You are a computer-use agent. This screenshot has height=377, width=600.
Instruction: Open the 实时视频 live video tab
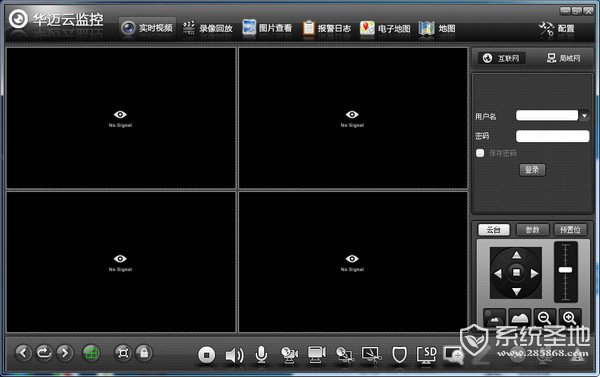coord(147,28)
